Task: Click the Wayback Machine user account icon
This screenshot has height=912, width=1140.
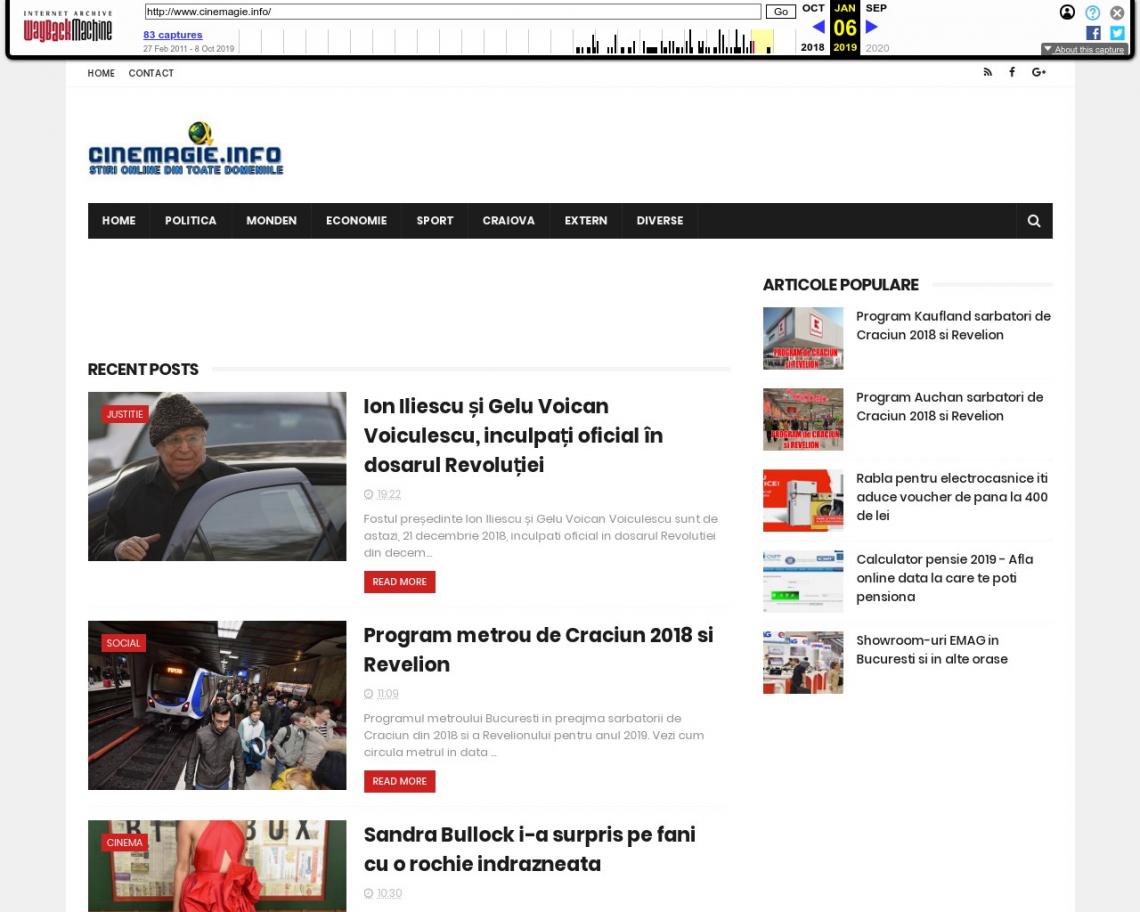Action: pos(1067,12)
